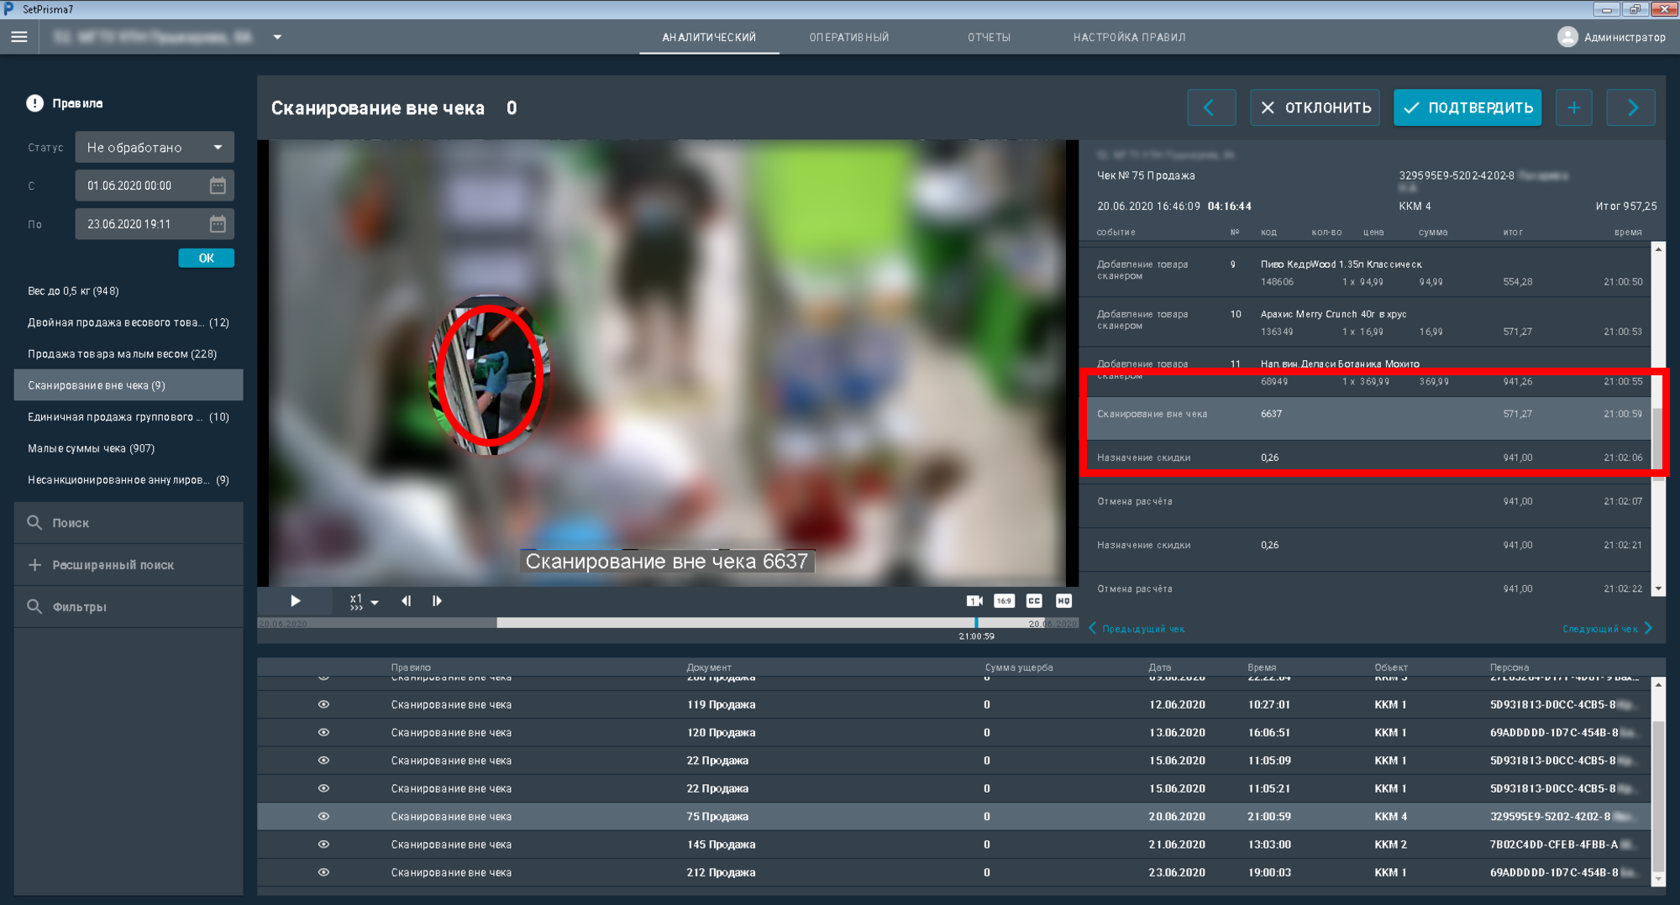Viewport: 1680px width, 905px height.
Task: Open the Следующий чек link
Action: (x=1608, y=629)
